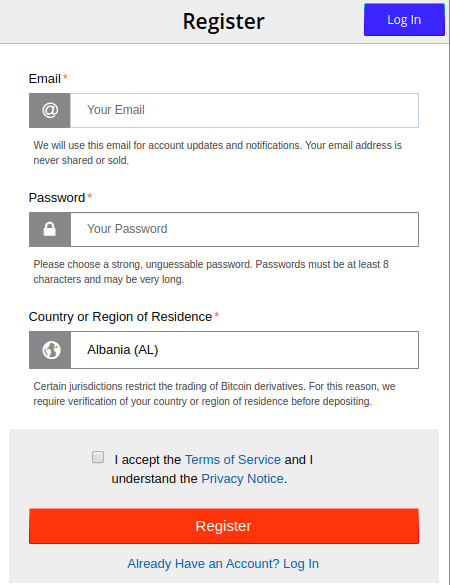Follow the Already Have an Account? Log In link
Viewport: 450px width, 585px height.
[x=223, y=564]
